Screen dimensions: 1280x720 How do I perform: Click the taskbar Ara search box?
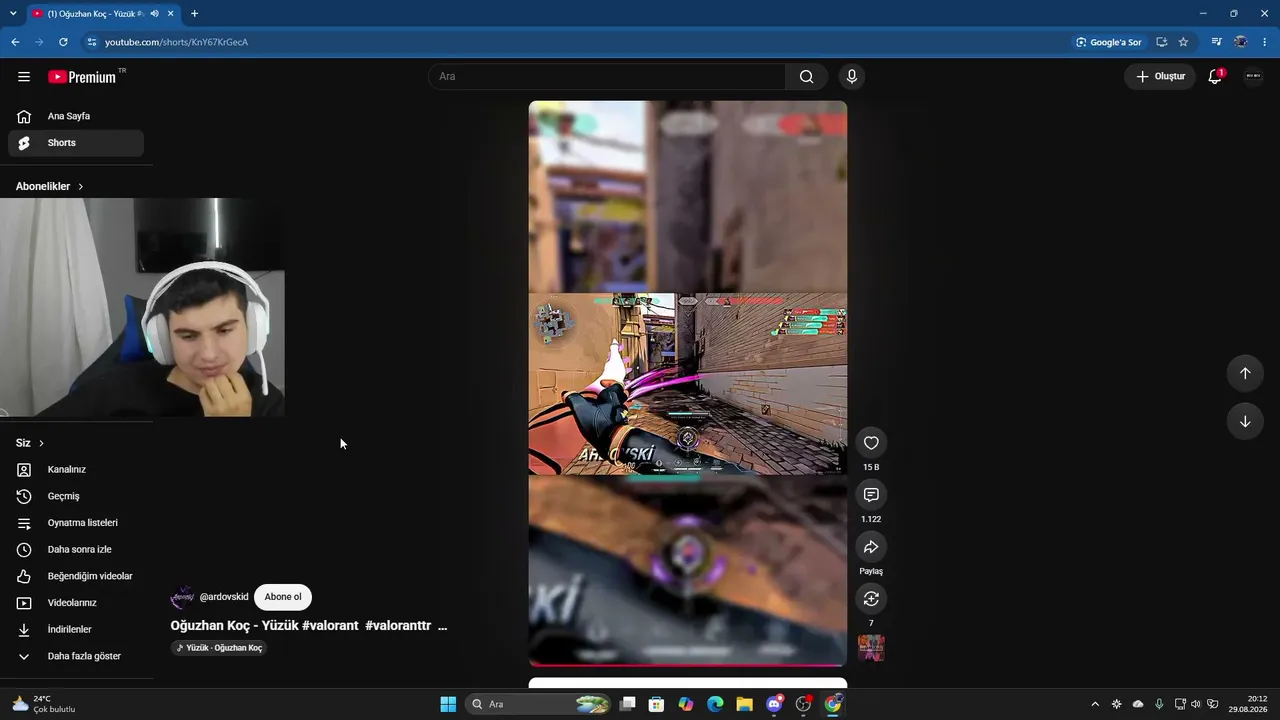coord(539,704)
